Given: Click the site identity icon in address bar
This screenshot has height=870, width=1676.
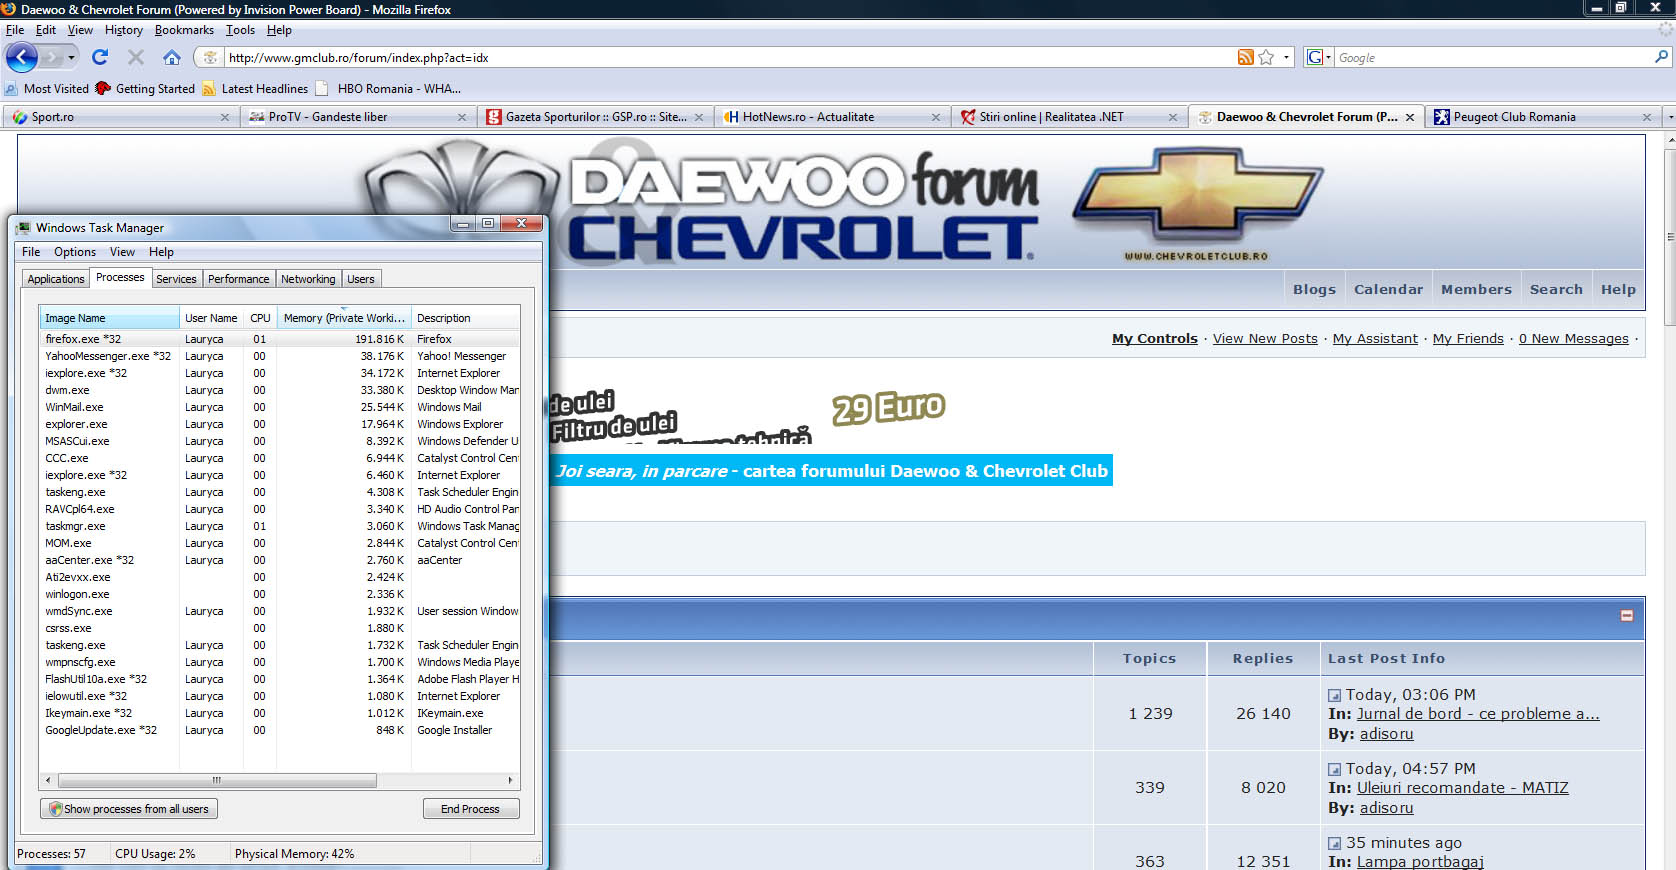Looking at the screenshot, I should click(x=210, y=57).
